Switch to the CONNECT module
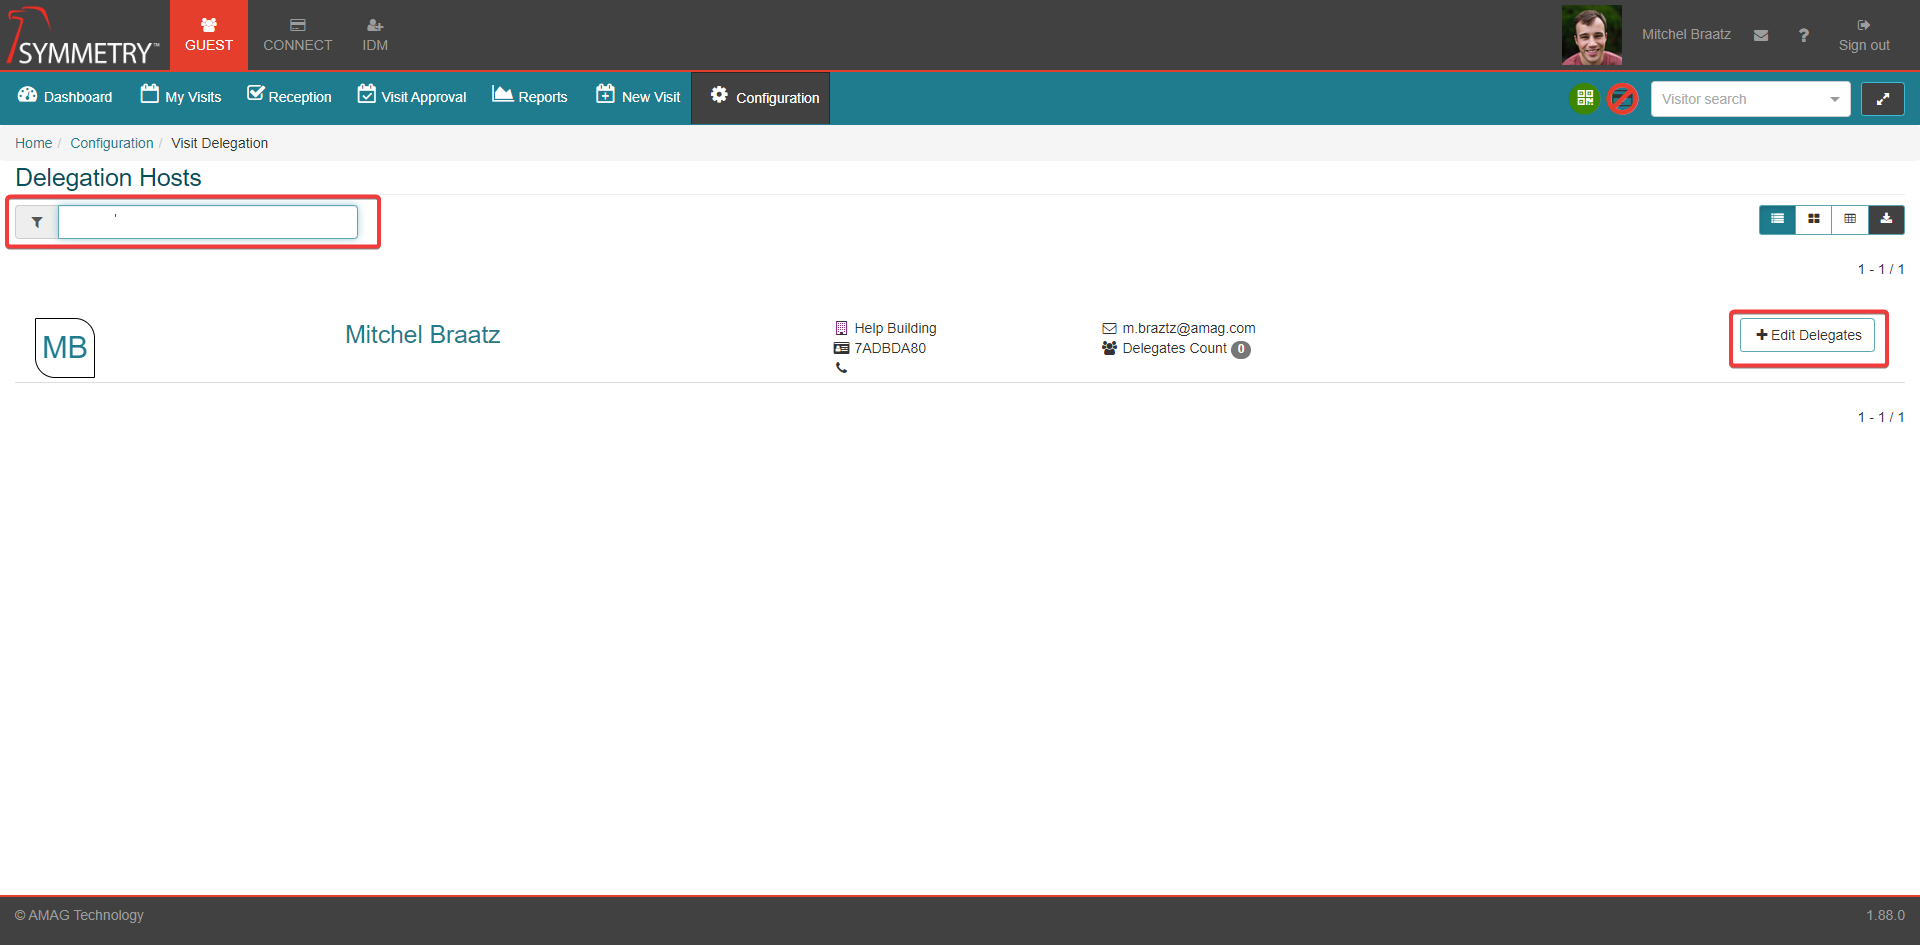 (297, 35)
